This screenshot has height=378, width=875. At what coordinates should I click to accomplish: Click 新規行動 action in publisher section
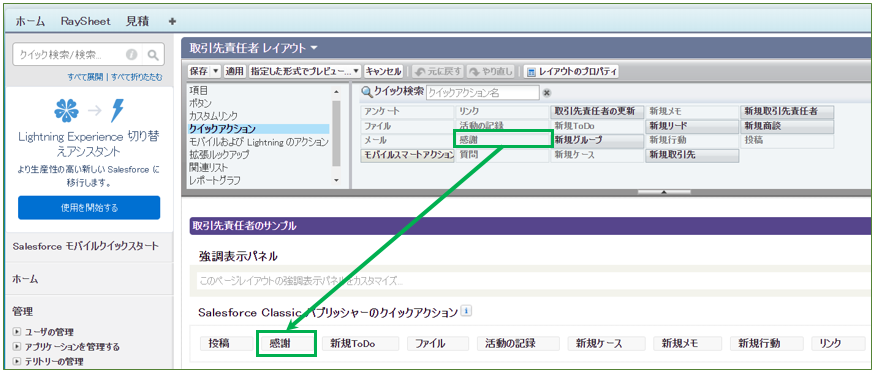[x=767, y=343]
